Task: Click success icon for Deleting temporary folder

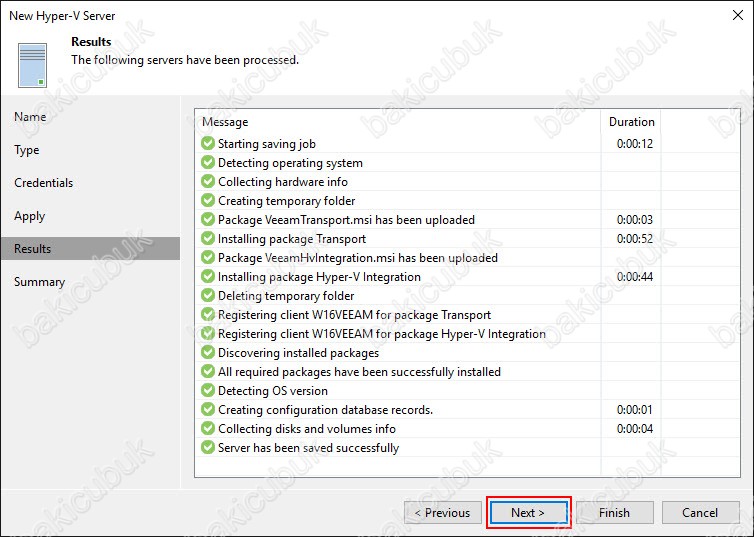Action: coord(208,295)
